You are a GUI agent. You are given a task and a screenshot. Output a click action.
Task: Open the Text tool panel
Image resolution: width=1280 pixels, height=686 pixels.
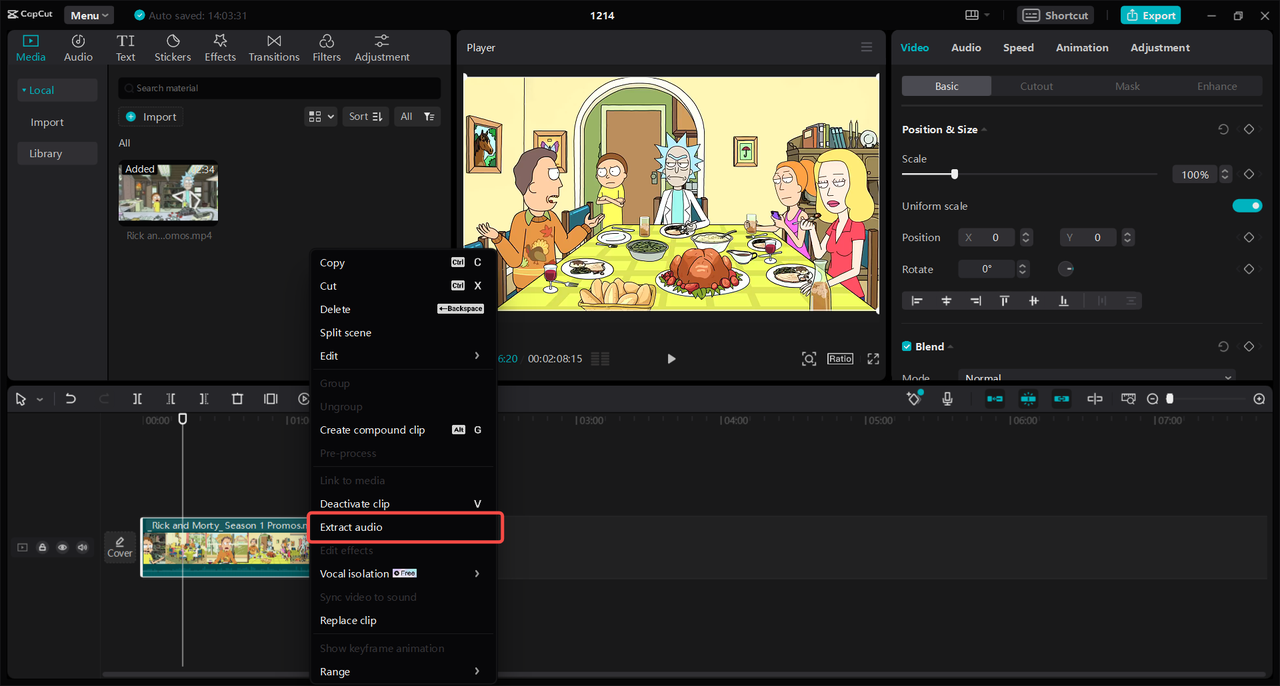coord(125,47)
